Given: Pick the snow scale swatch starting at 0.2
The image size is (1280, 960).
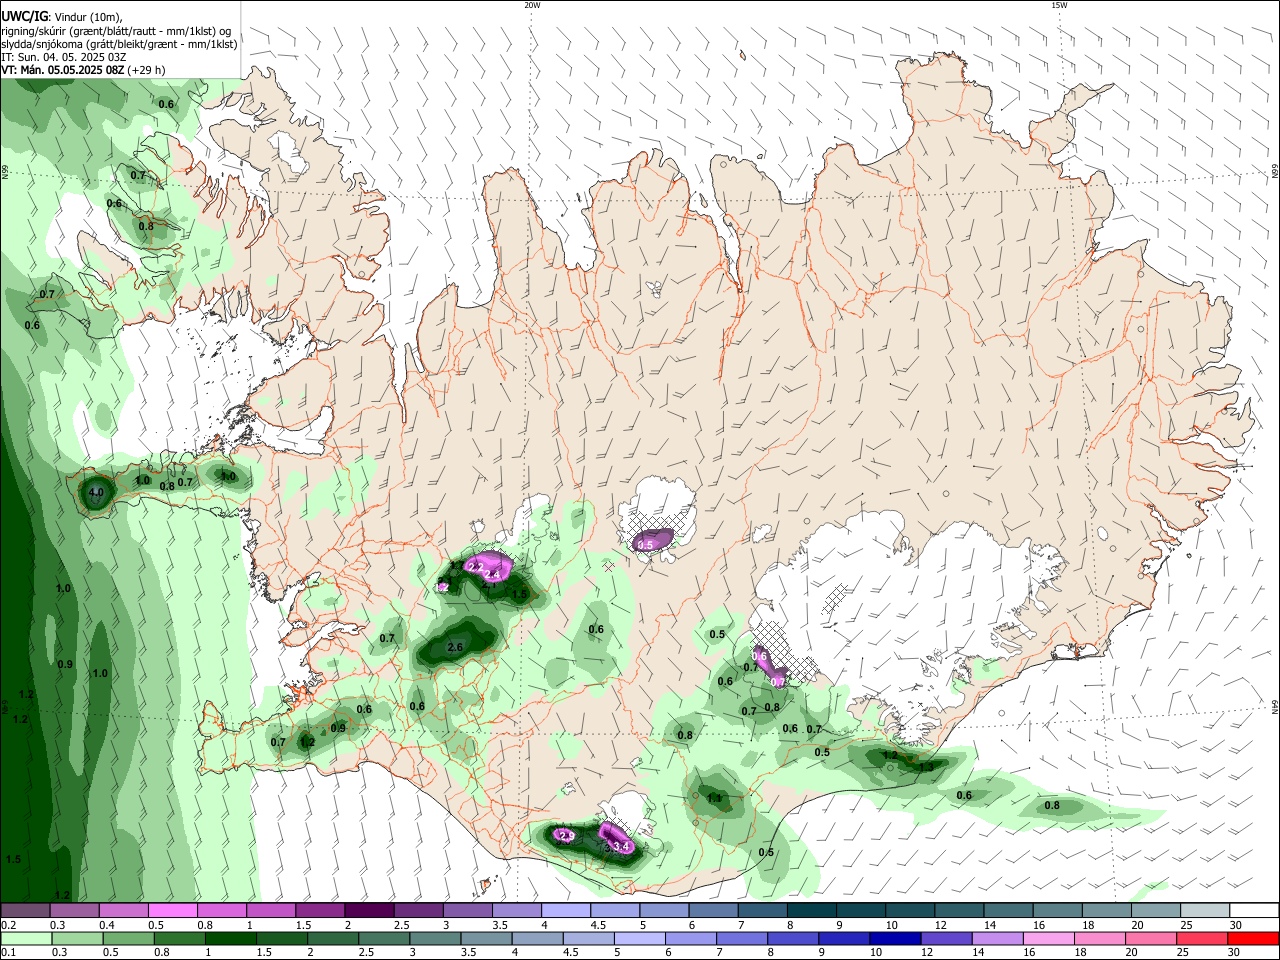Looking at the screenshot, I should pyautogui.click(x=25, y=911).
